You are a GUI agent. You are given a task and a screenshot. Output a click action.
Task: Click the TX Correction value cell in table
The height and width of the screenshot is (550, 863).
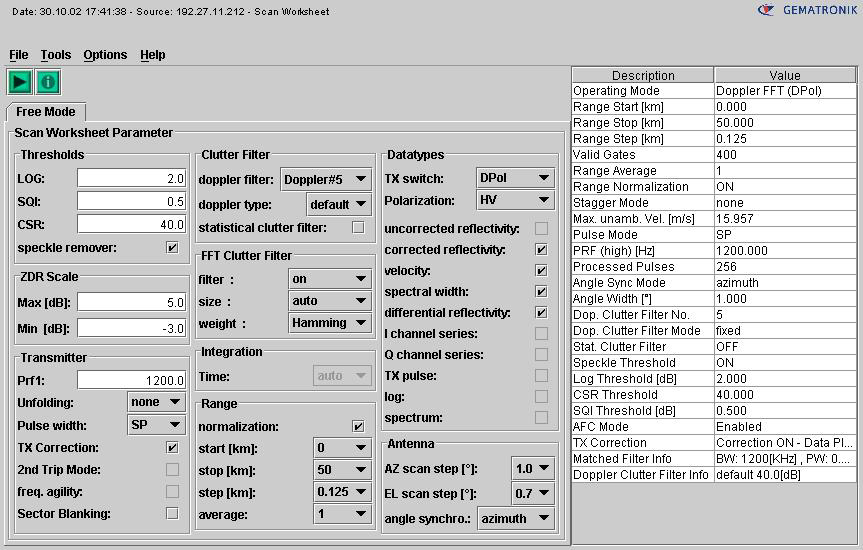coord(785,443)
